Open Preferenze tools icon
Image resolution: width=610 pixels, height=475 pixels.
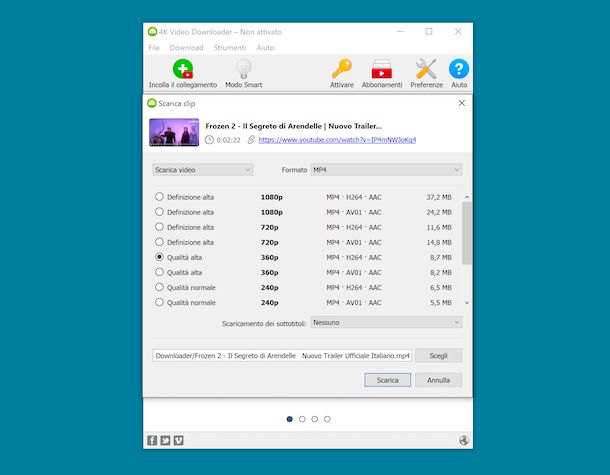tap(426, 69)
